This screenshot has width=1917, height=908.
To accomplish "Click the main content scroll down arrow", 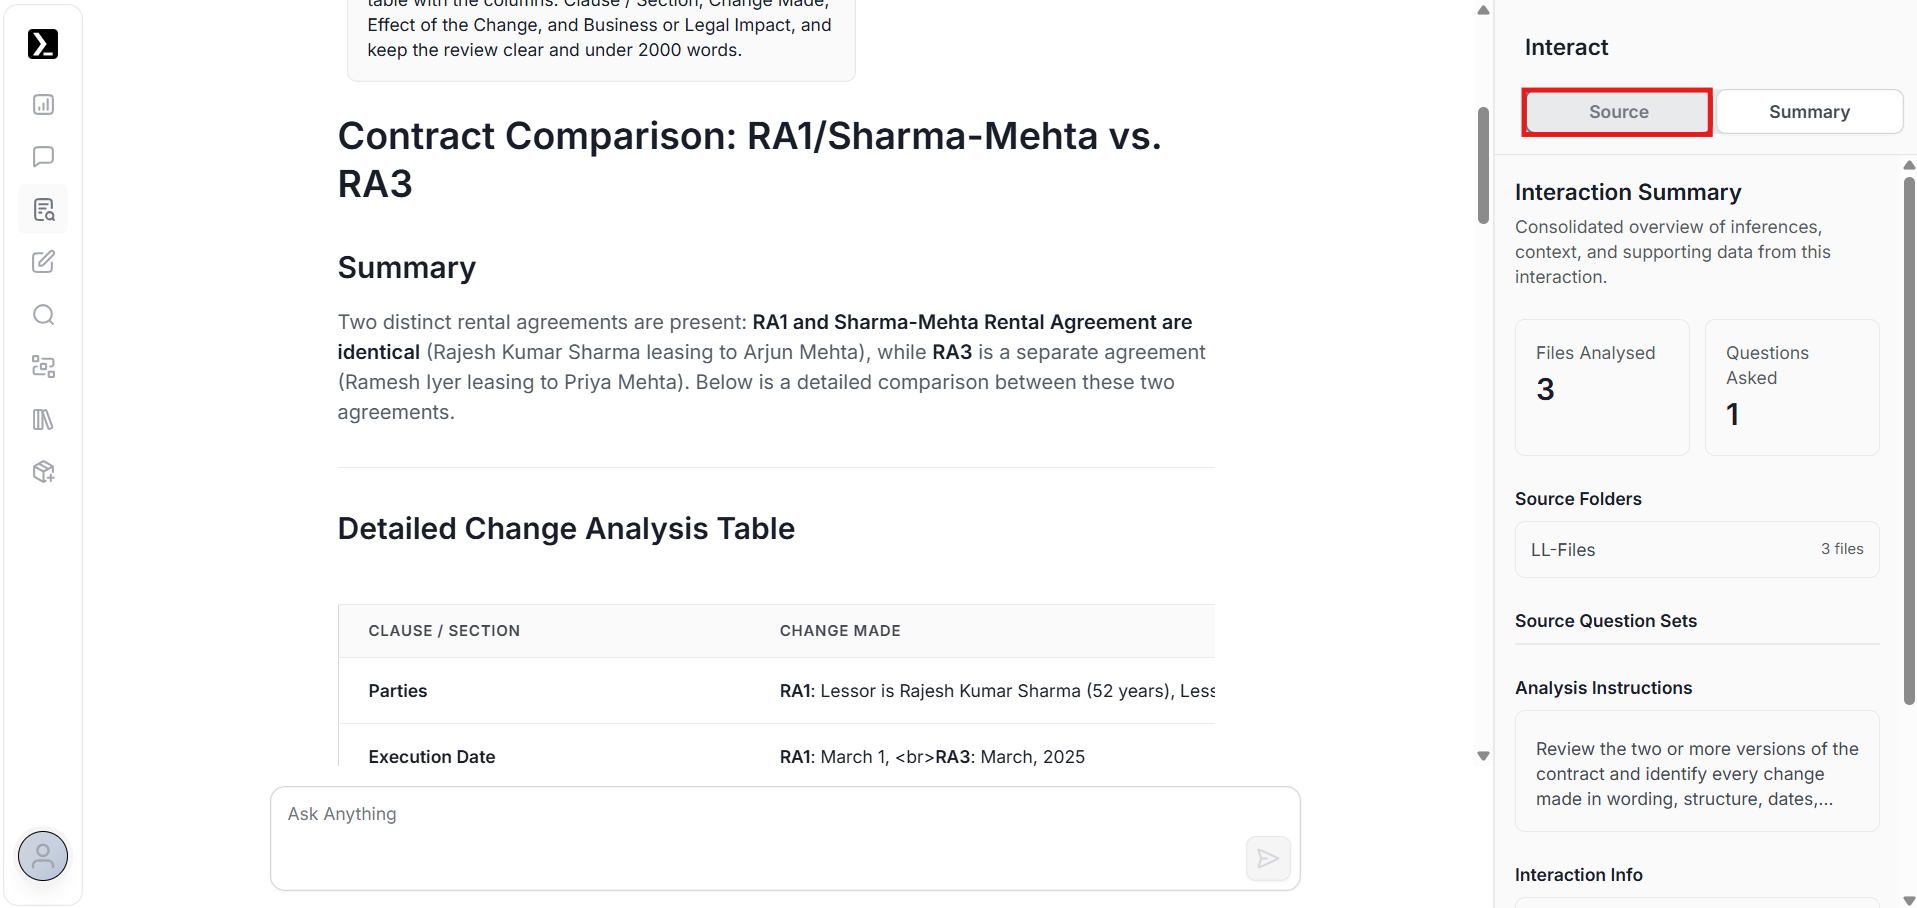I will click(x=1483, y=757).
